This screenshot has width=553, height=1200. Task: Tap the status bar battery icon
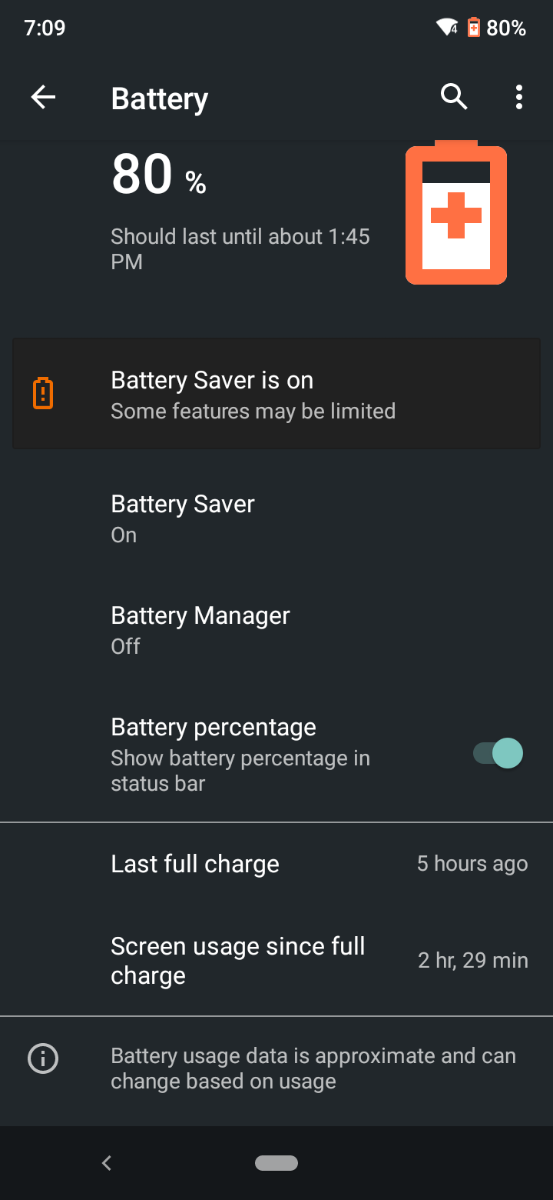(473, 28)
